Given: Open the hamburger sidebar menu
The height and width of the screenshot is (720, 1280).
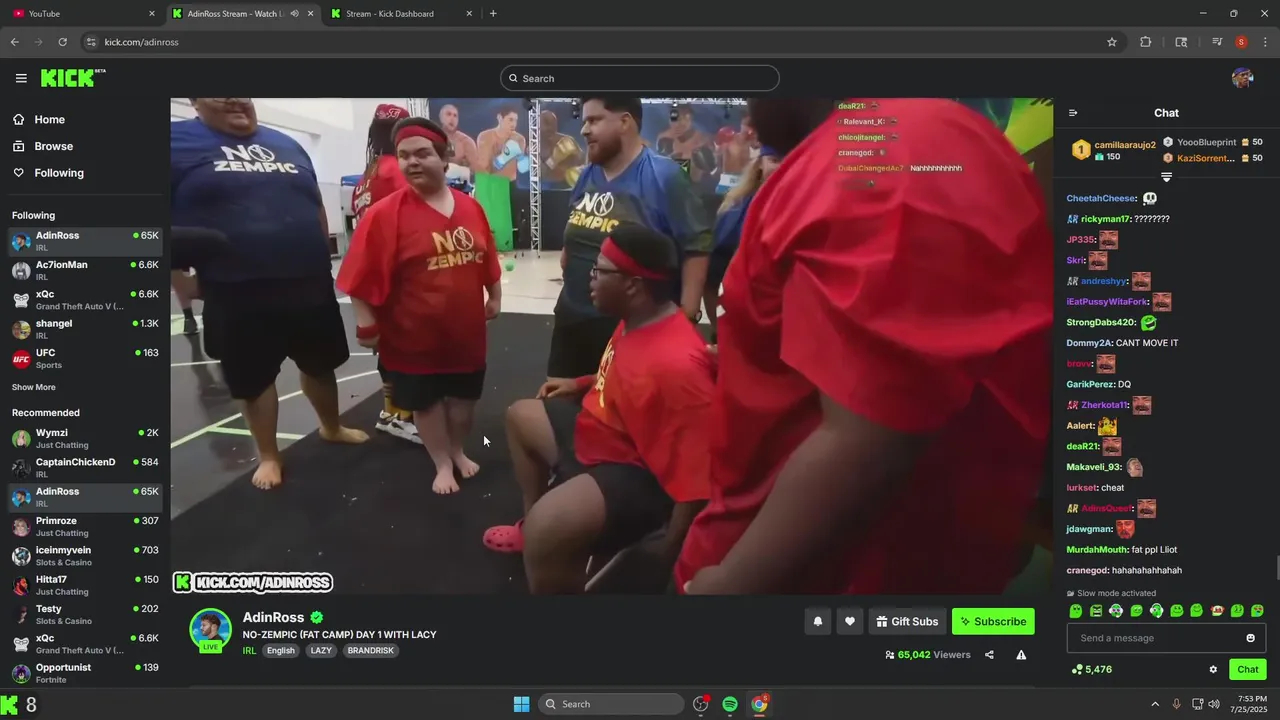Looking at the screenshot, I should [x=21, y=78].
